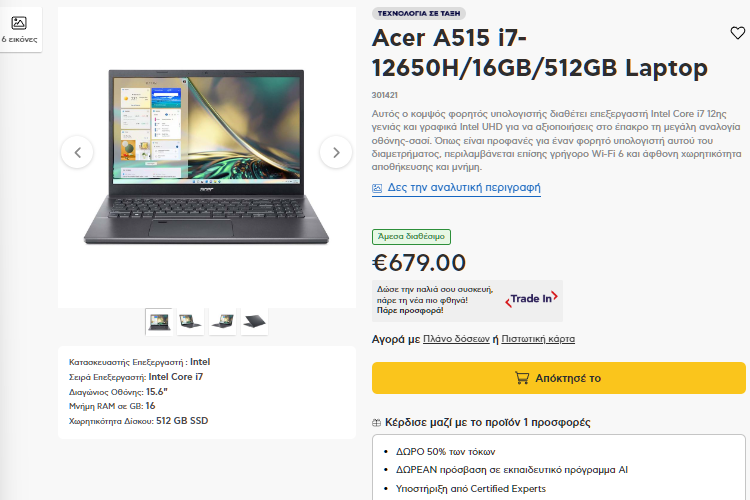Click the image icon beside Δες την αναλυτική περιγραφή

coord(377,189)
